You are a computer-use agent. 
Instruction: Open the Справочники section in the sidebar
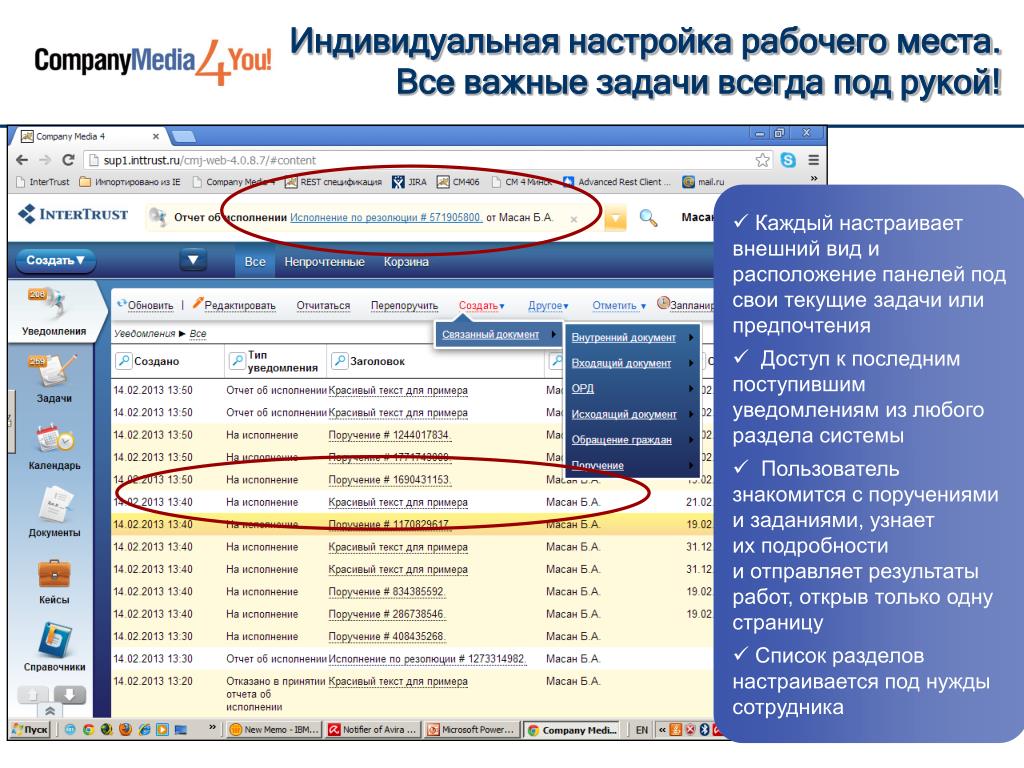coord(54,647)
